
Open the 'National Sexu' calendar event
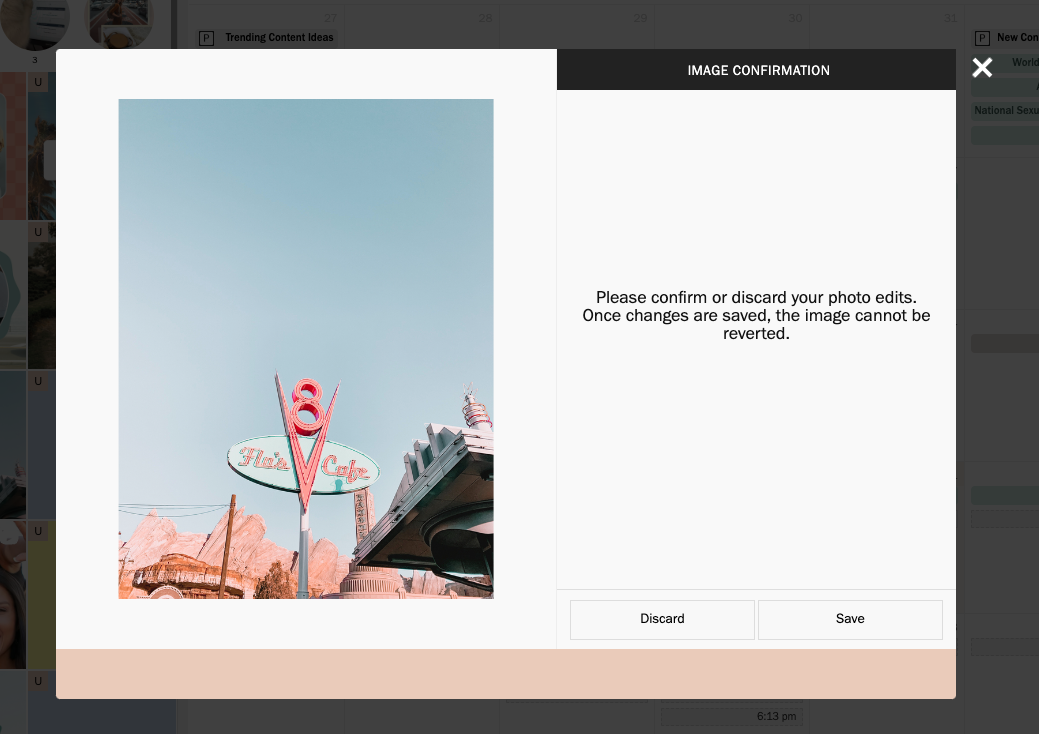click(1006, 111)
